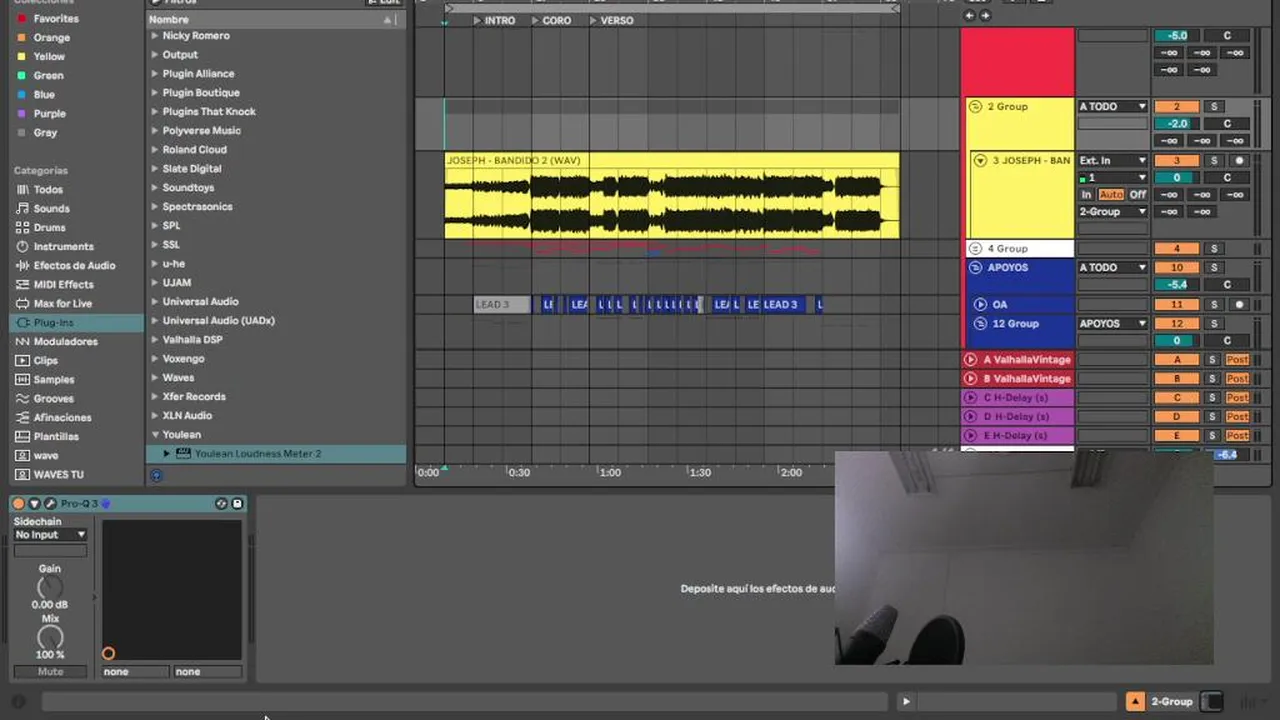Open Pro-Q 3 plugin window wrench icon
This screenshot has width=1280, height=720.
49,503
